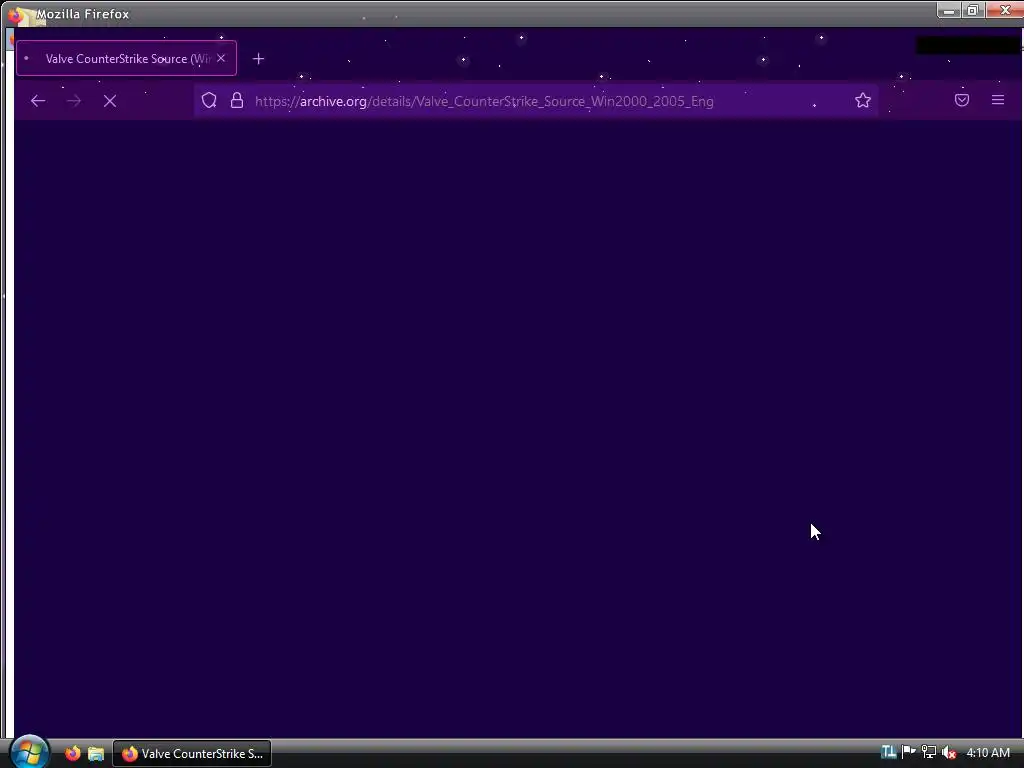
Task: Click the forward navigation arrow
Action: (74, 101)
